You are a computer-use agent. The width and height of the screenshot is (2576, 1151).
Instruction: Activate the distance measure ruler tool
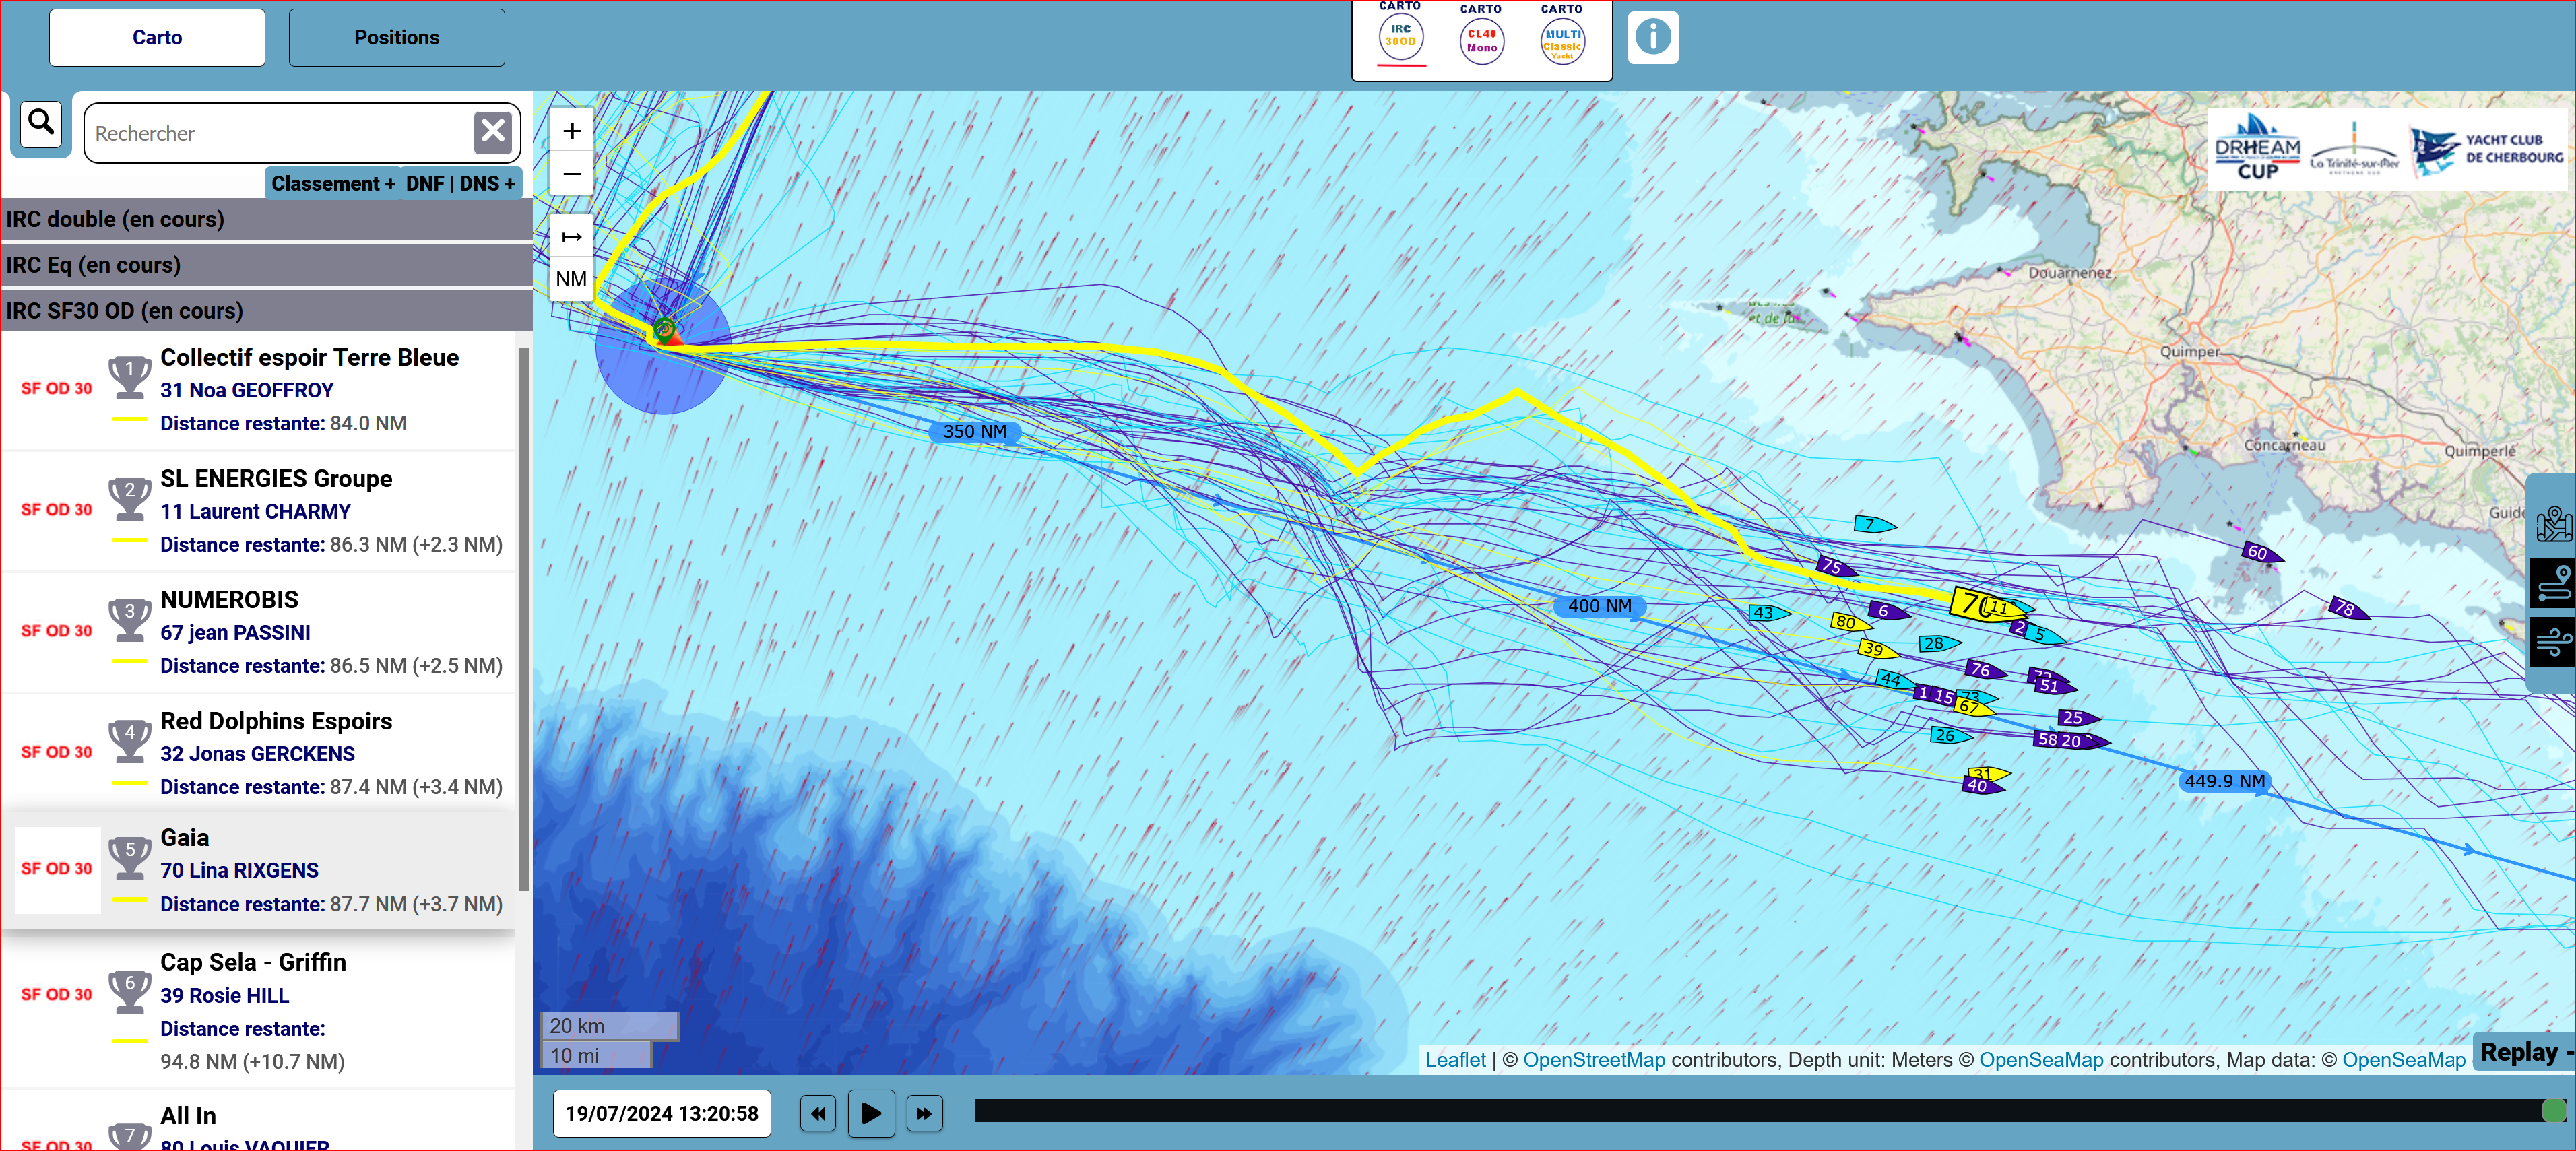tap(572, 237)
